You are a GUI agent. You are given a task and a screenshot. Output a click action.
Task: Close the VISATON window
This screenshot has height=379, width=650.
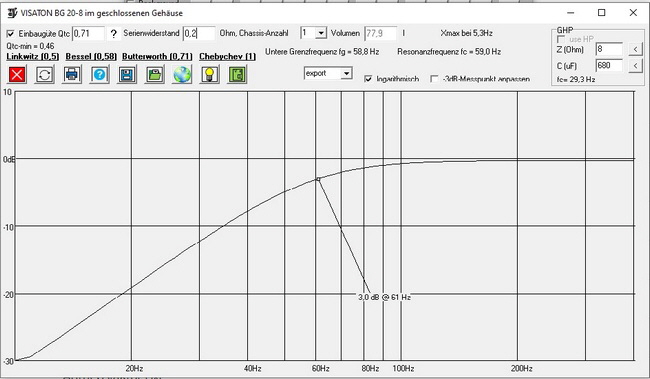(633, 13)
